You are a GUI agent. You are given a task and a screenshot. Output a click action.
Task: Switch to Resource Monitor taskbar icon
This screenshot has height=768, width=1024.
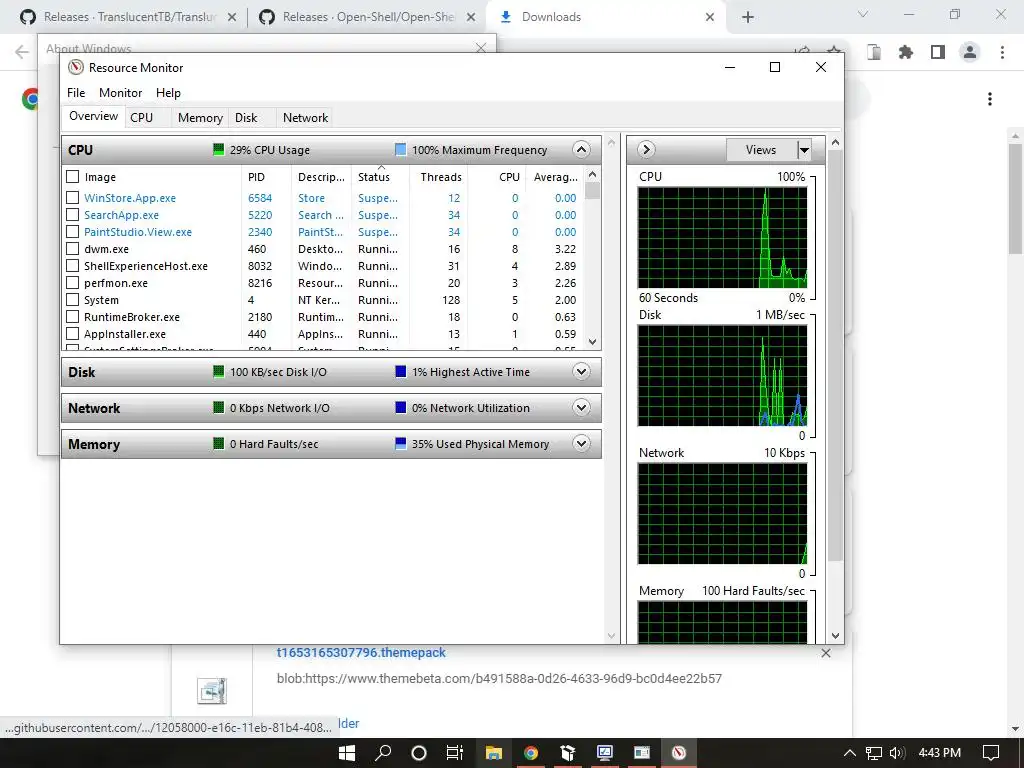click(679, 752)
